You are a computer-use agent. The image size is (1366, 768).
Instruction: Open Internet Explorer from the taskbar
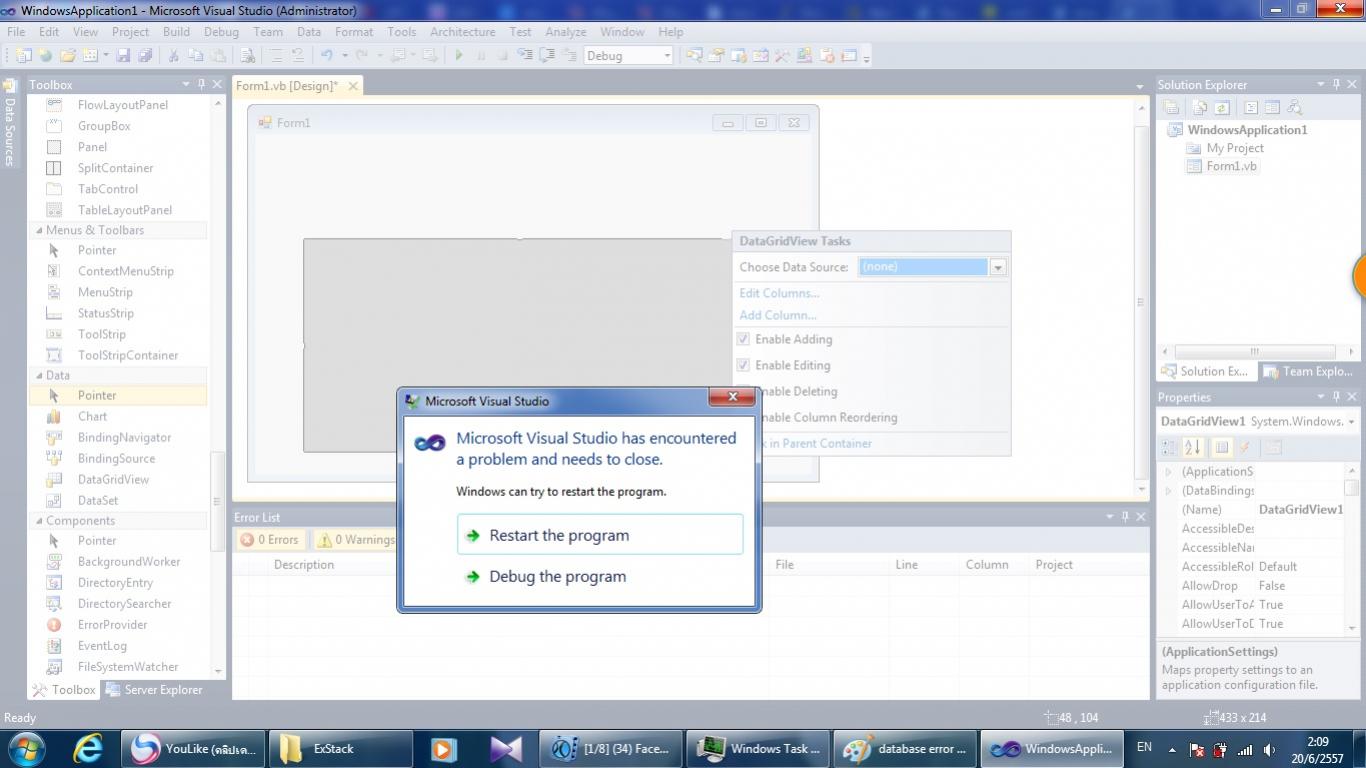click(x=89, y=748)
